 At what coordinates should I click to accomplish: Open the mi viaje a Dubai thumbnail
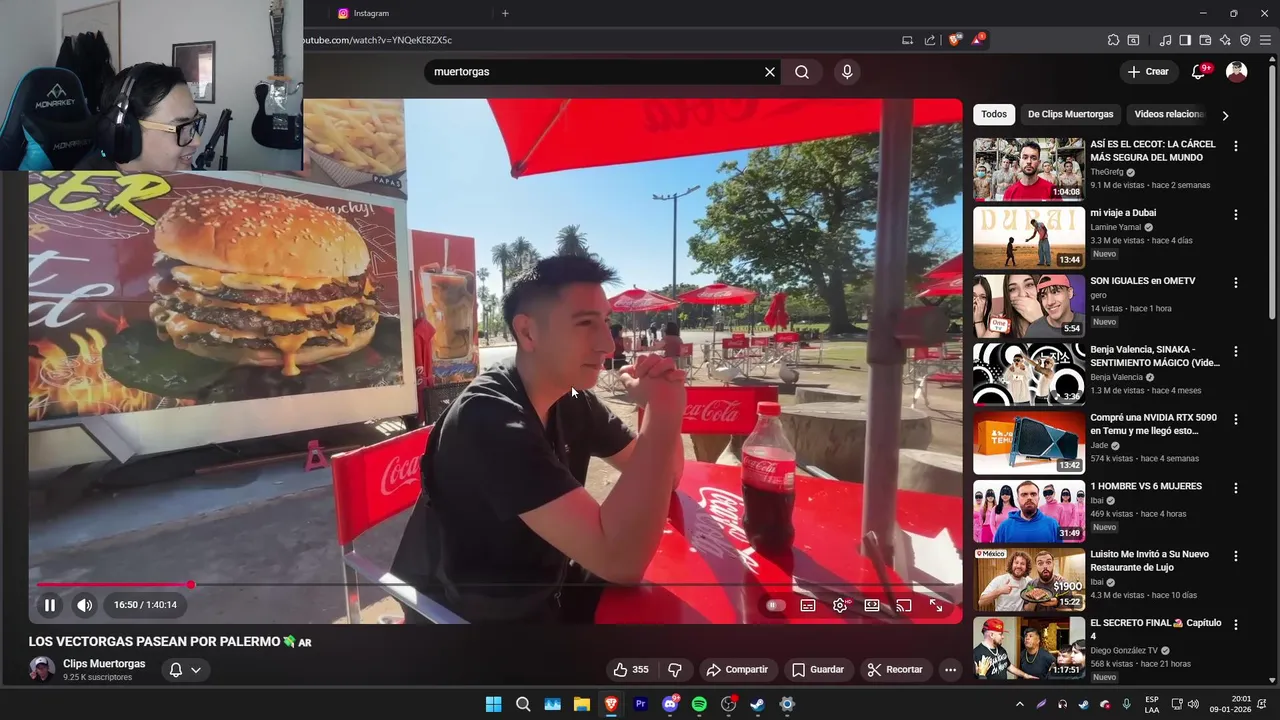pos(1029,237)
